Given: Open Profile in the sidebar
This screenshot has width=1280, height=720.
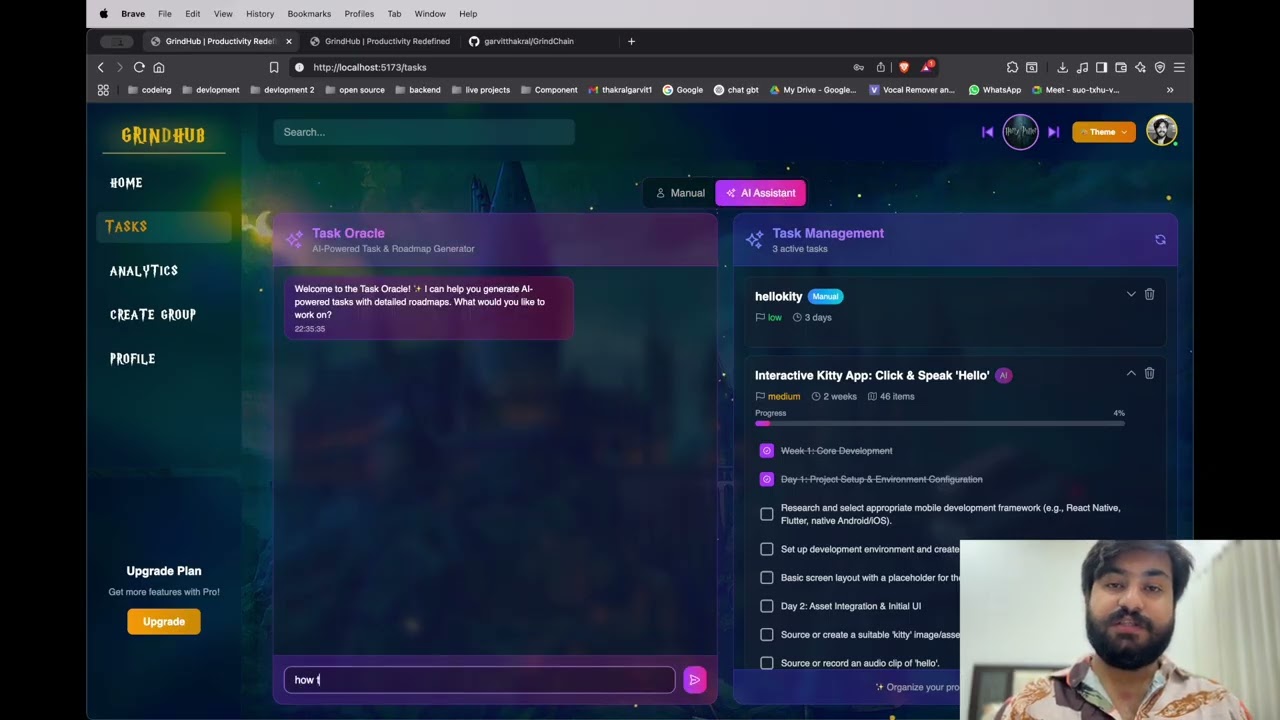Looking at the screenshot, I should [133, 358].
